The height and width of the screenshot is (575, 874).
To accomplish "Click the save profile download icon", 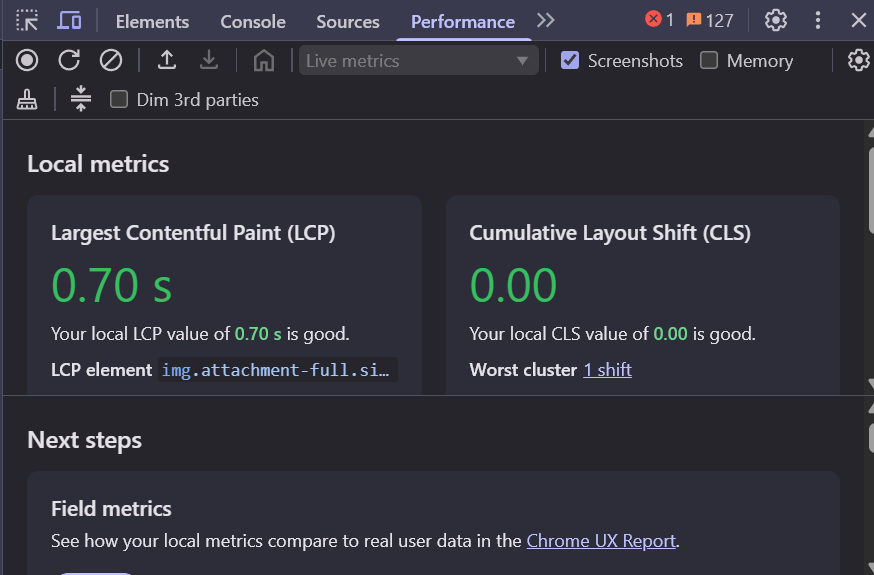I will pyautogui.click(x=208, y=60).
